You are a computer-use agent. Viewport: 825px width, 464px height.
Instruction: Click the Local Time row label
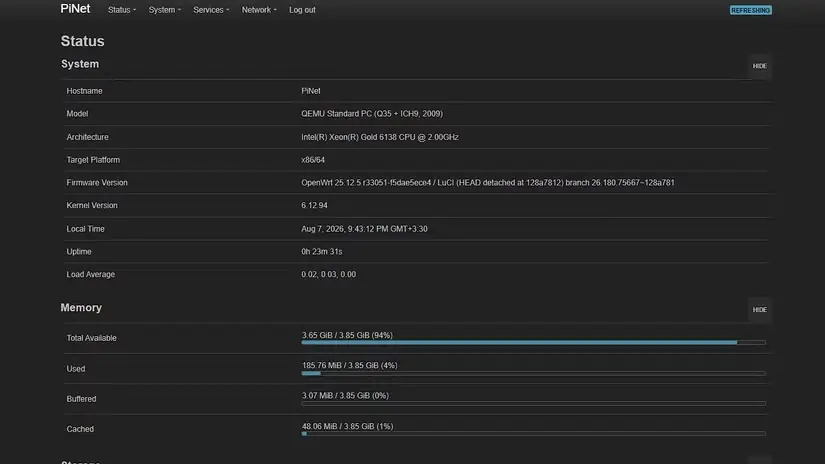click(85, 229)
